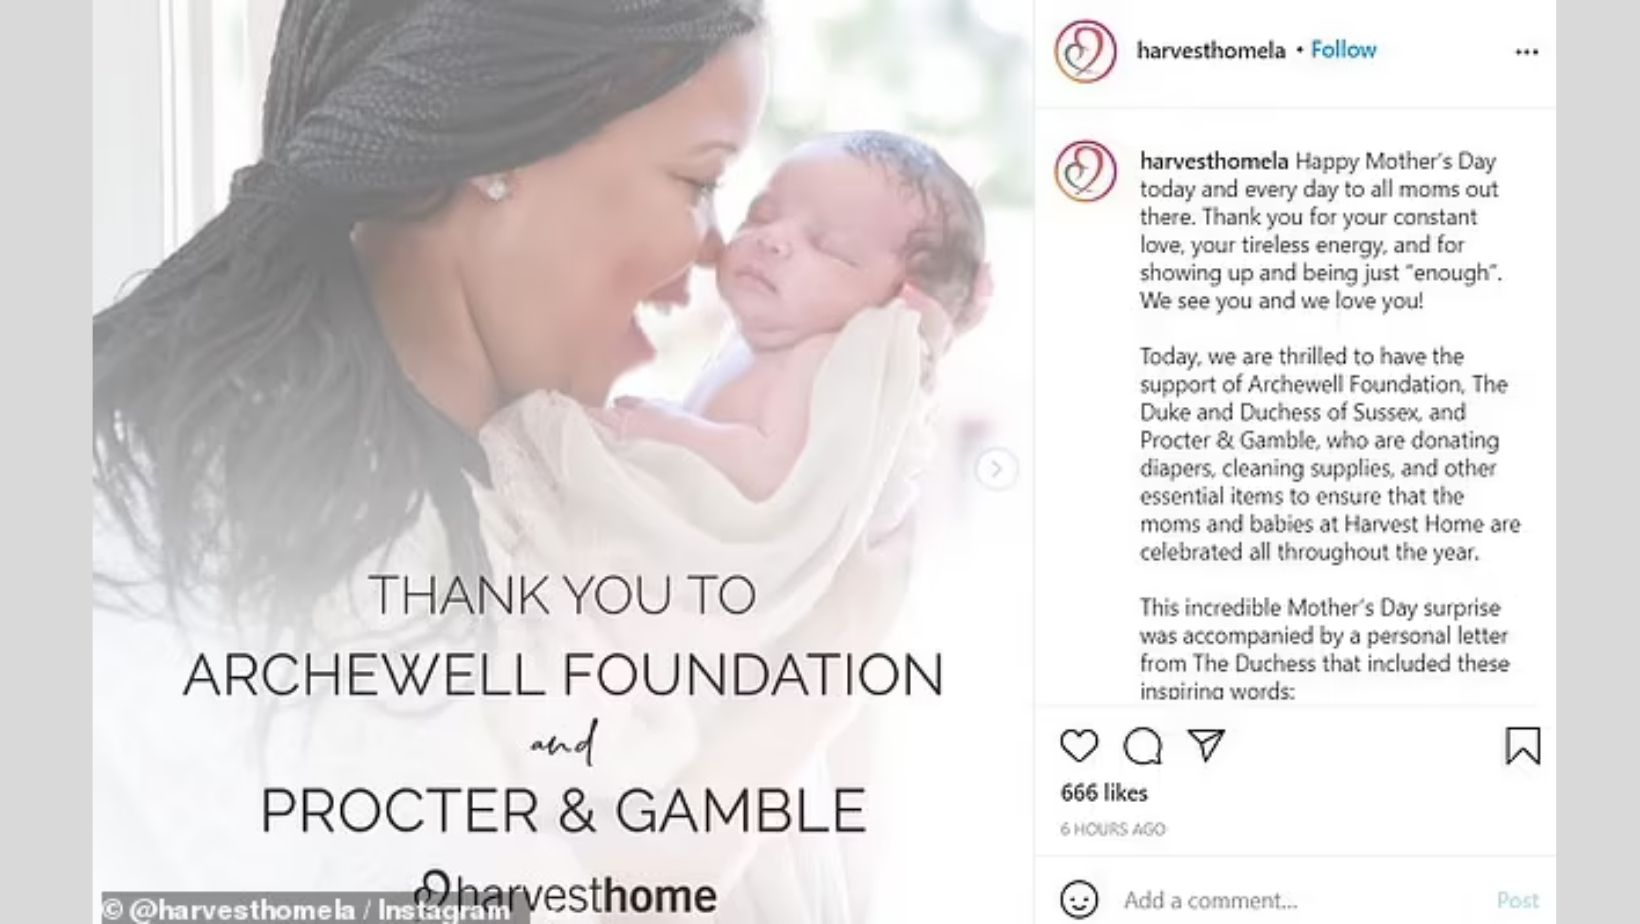
Task: Open the 6 hours ago timestamp
Action: 1113,829
